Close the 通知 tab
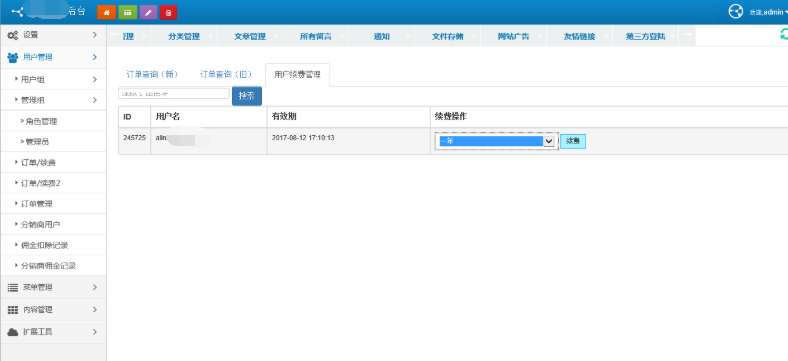The image size is (788, 361). click(408, 36)
